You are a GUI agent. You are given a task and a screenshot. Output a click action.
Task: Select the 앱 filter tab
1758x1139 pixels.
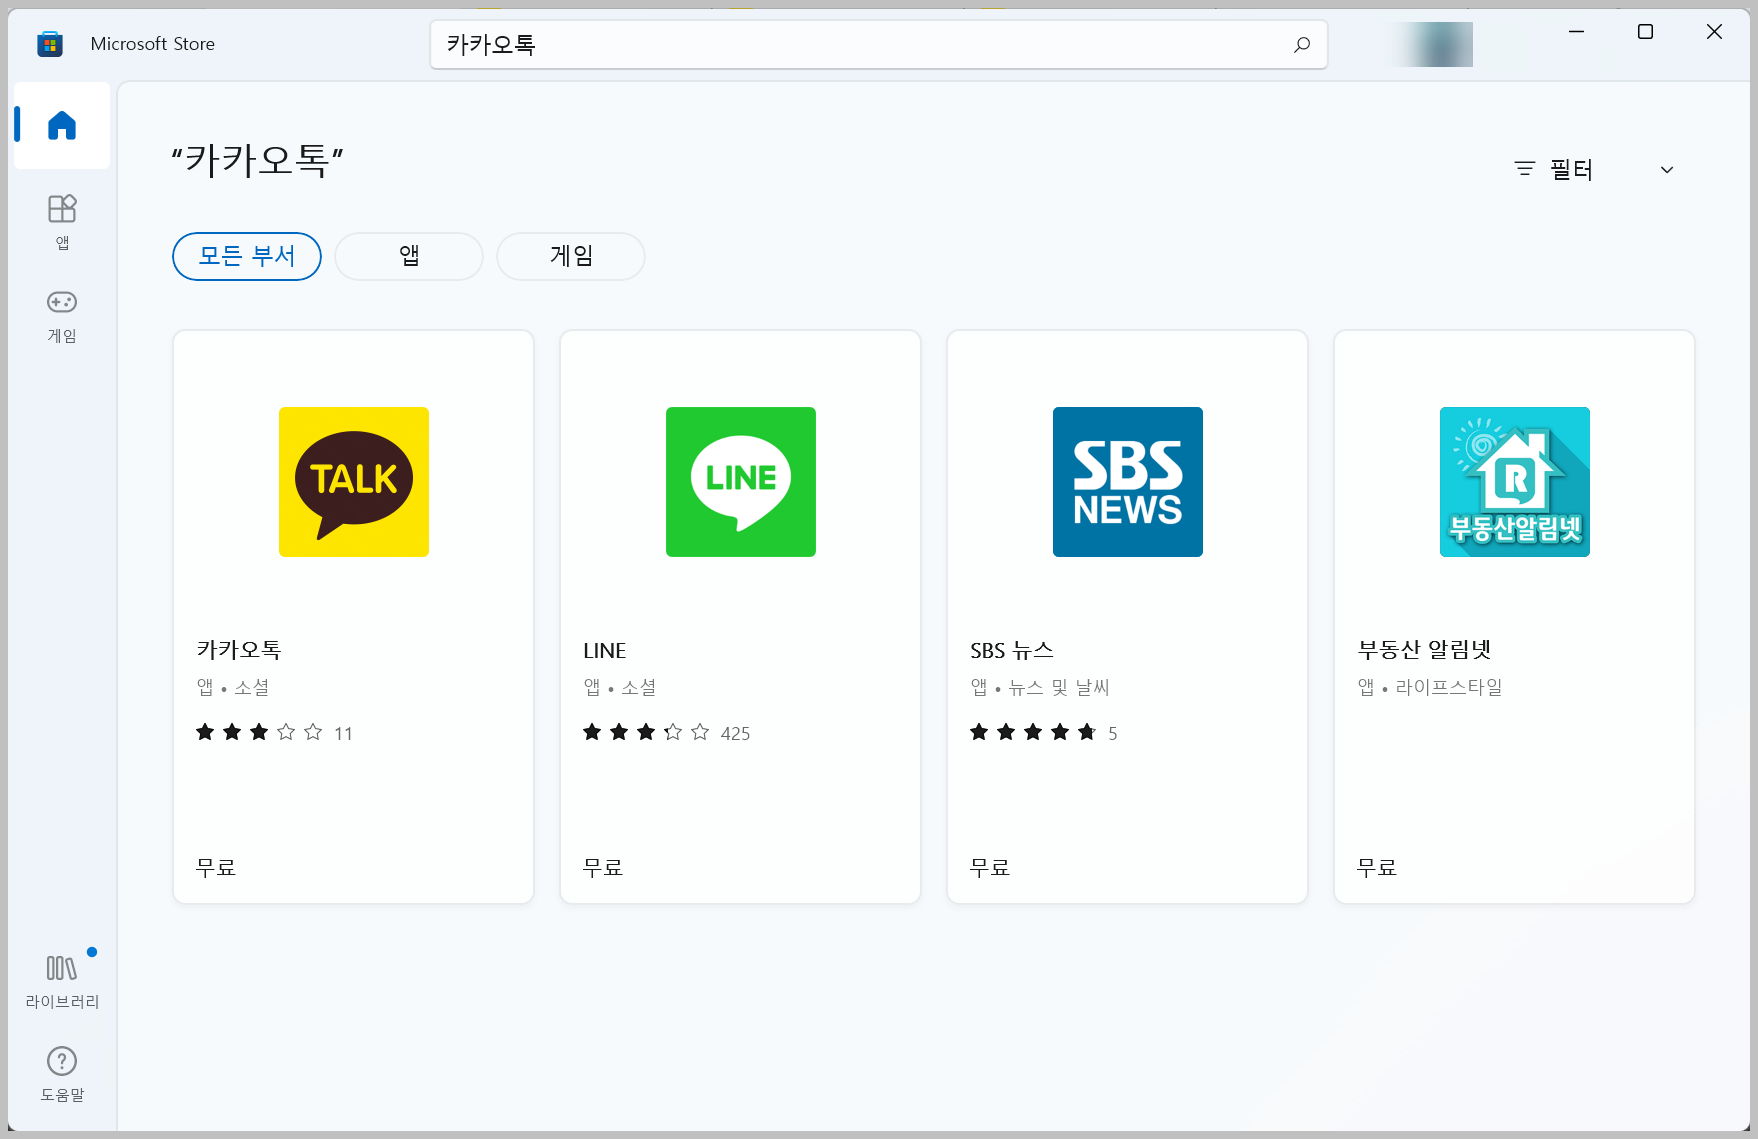click(x=409, y=257)
